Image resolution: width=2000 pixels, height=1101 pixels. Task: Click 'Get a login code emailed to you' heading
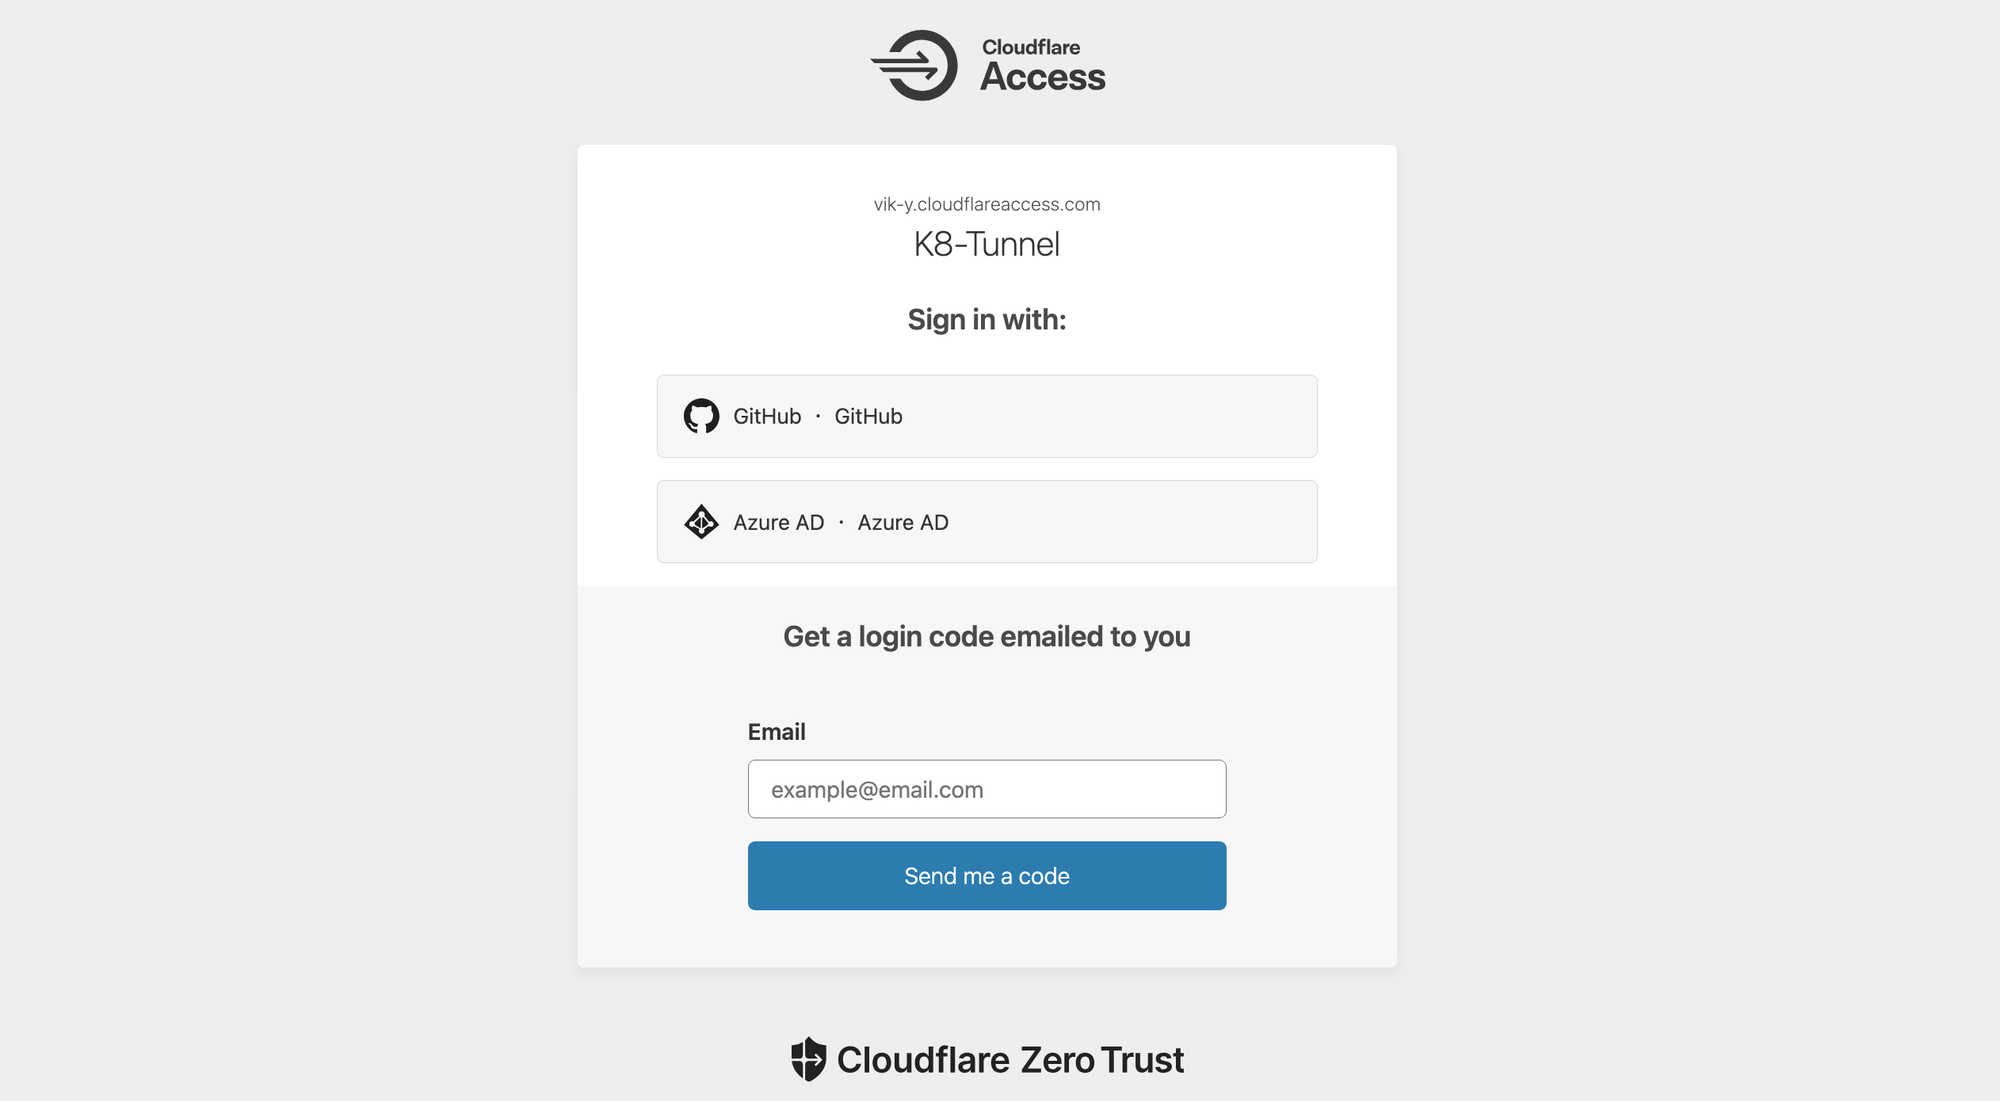click(x=986, y=637)
